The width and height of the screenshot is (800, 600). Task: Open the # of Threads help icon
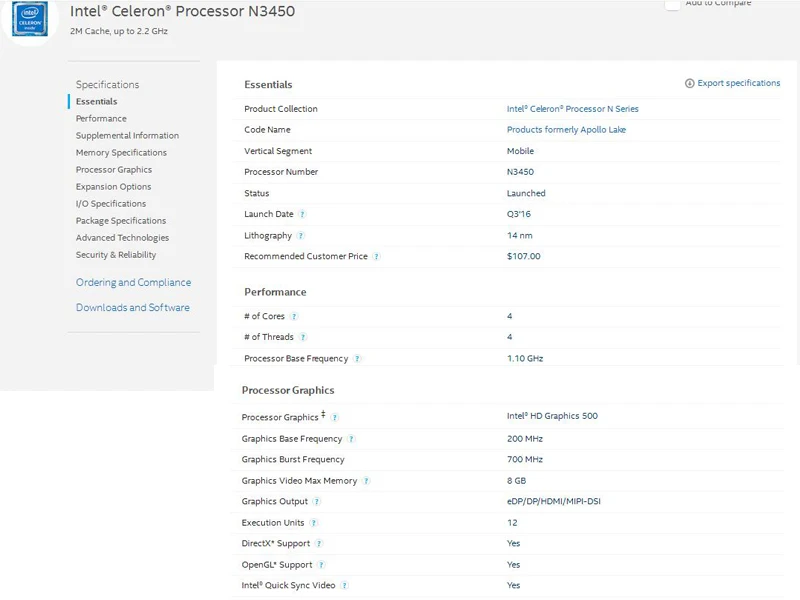(x=303, y=337)
